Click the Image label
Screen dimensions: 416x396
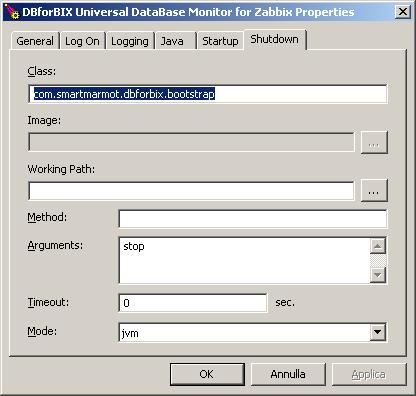pos(44,120)
